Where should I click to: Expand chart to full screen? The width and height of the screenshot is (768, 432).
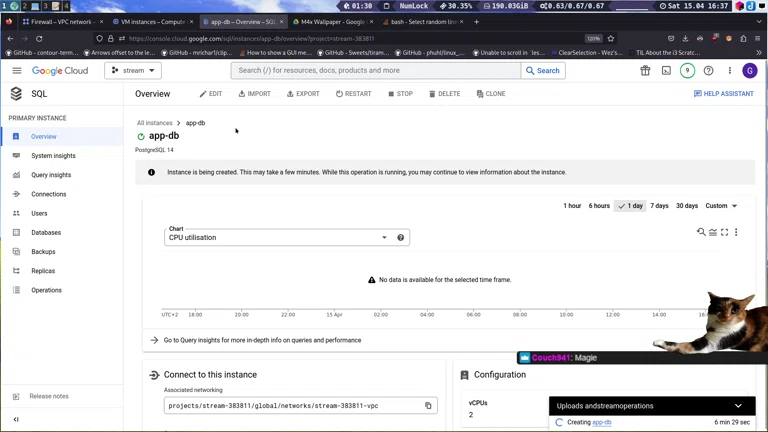pyautogui.click(x=724, y=232)
